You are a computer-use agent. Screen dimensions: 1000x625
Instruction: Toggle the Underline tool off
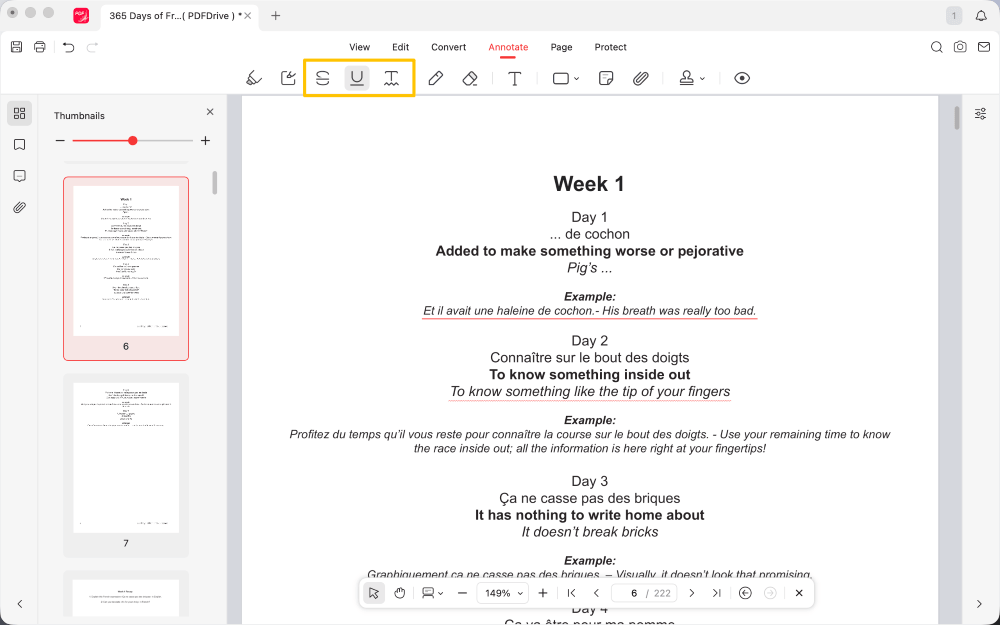(357, 78)
